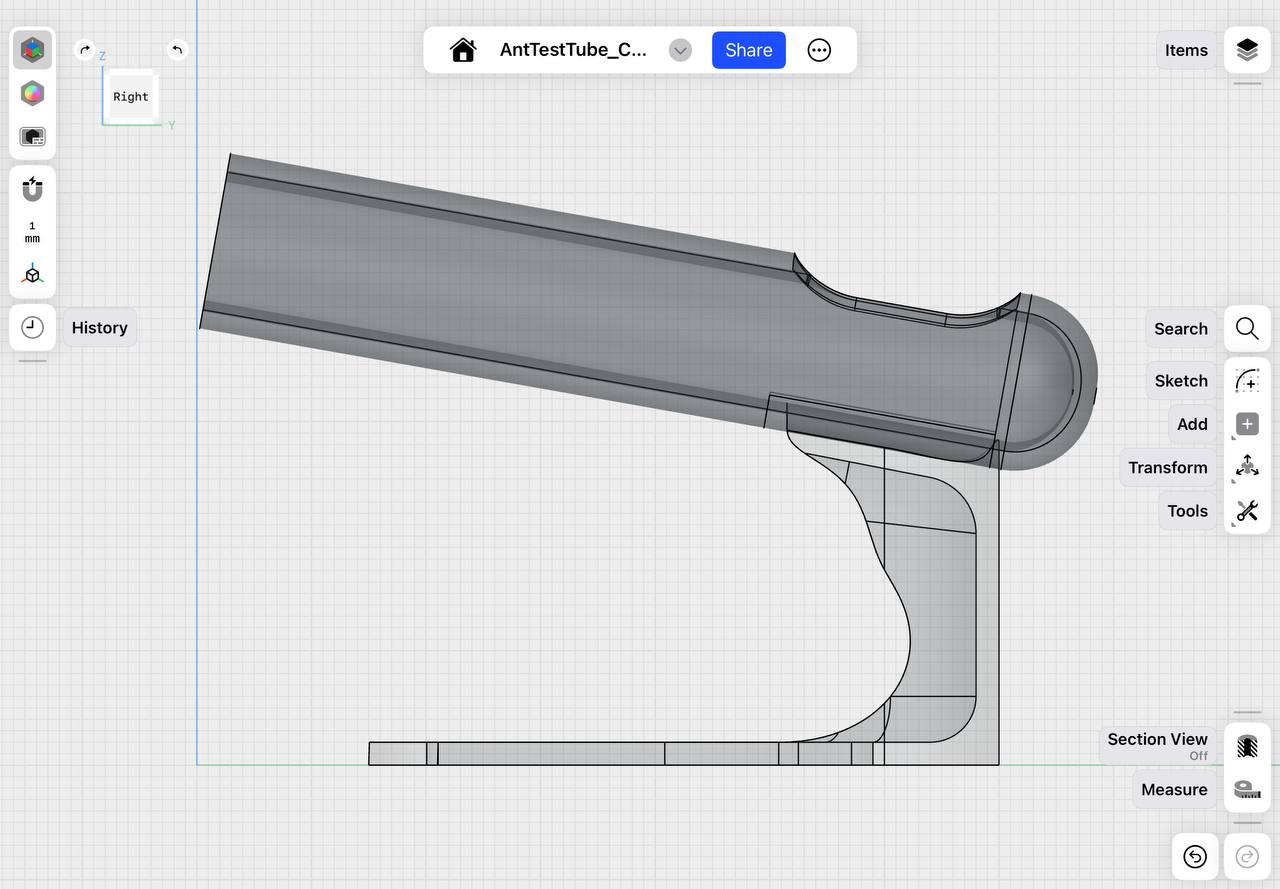Open the Tools wrench icon
The height and width of the screenshot is (889, 1280).
coord(1246,511)
